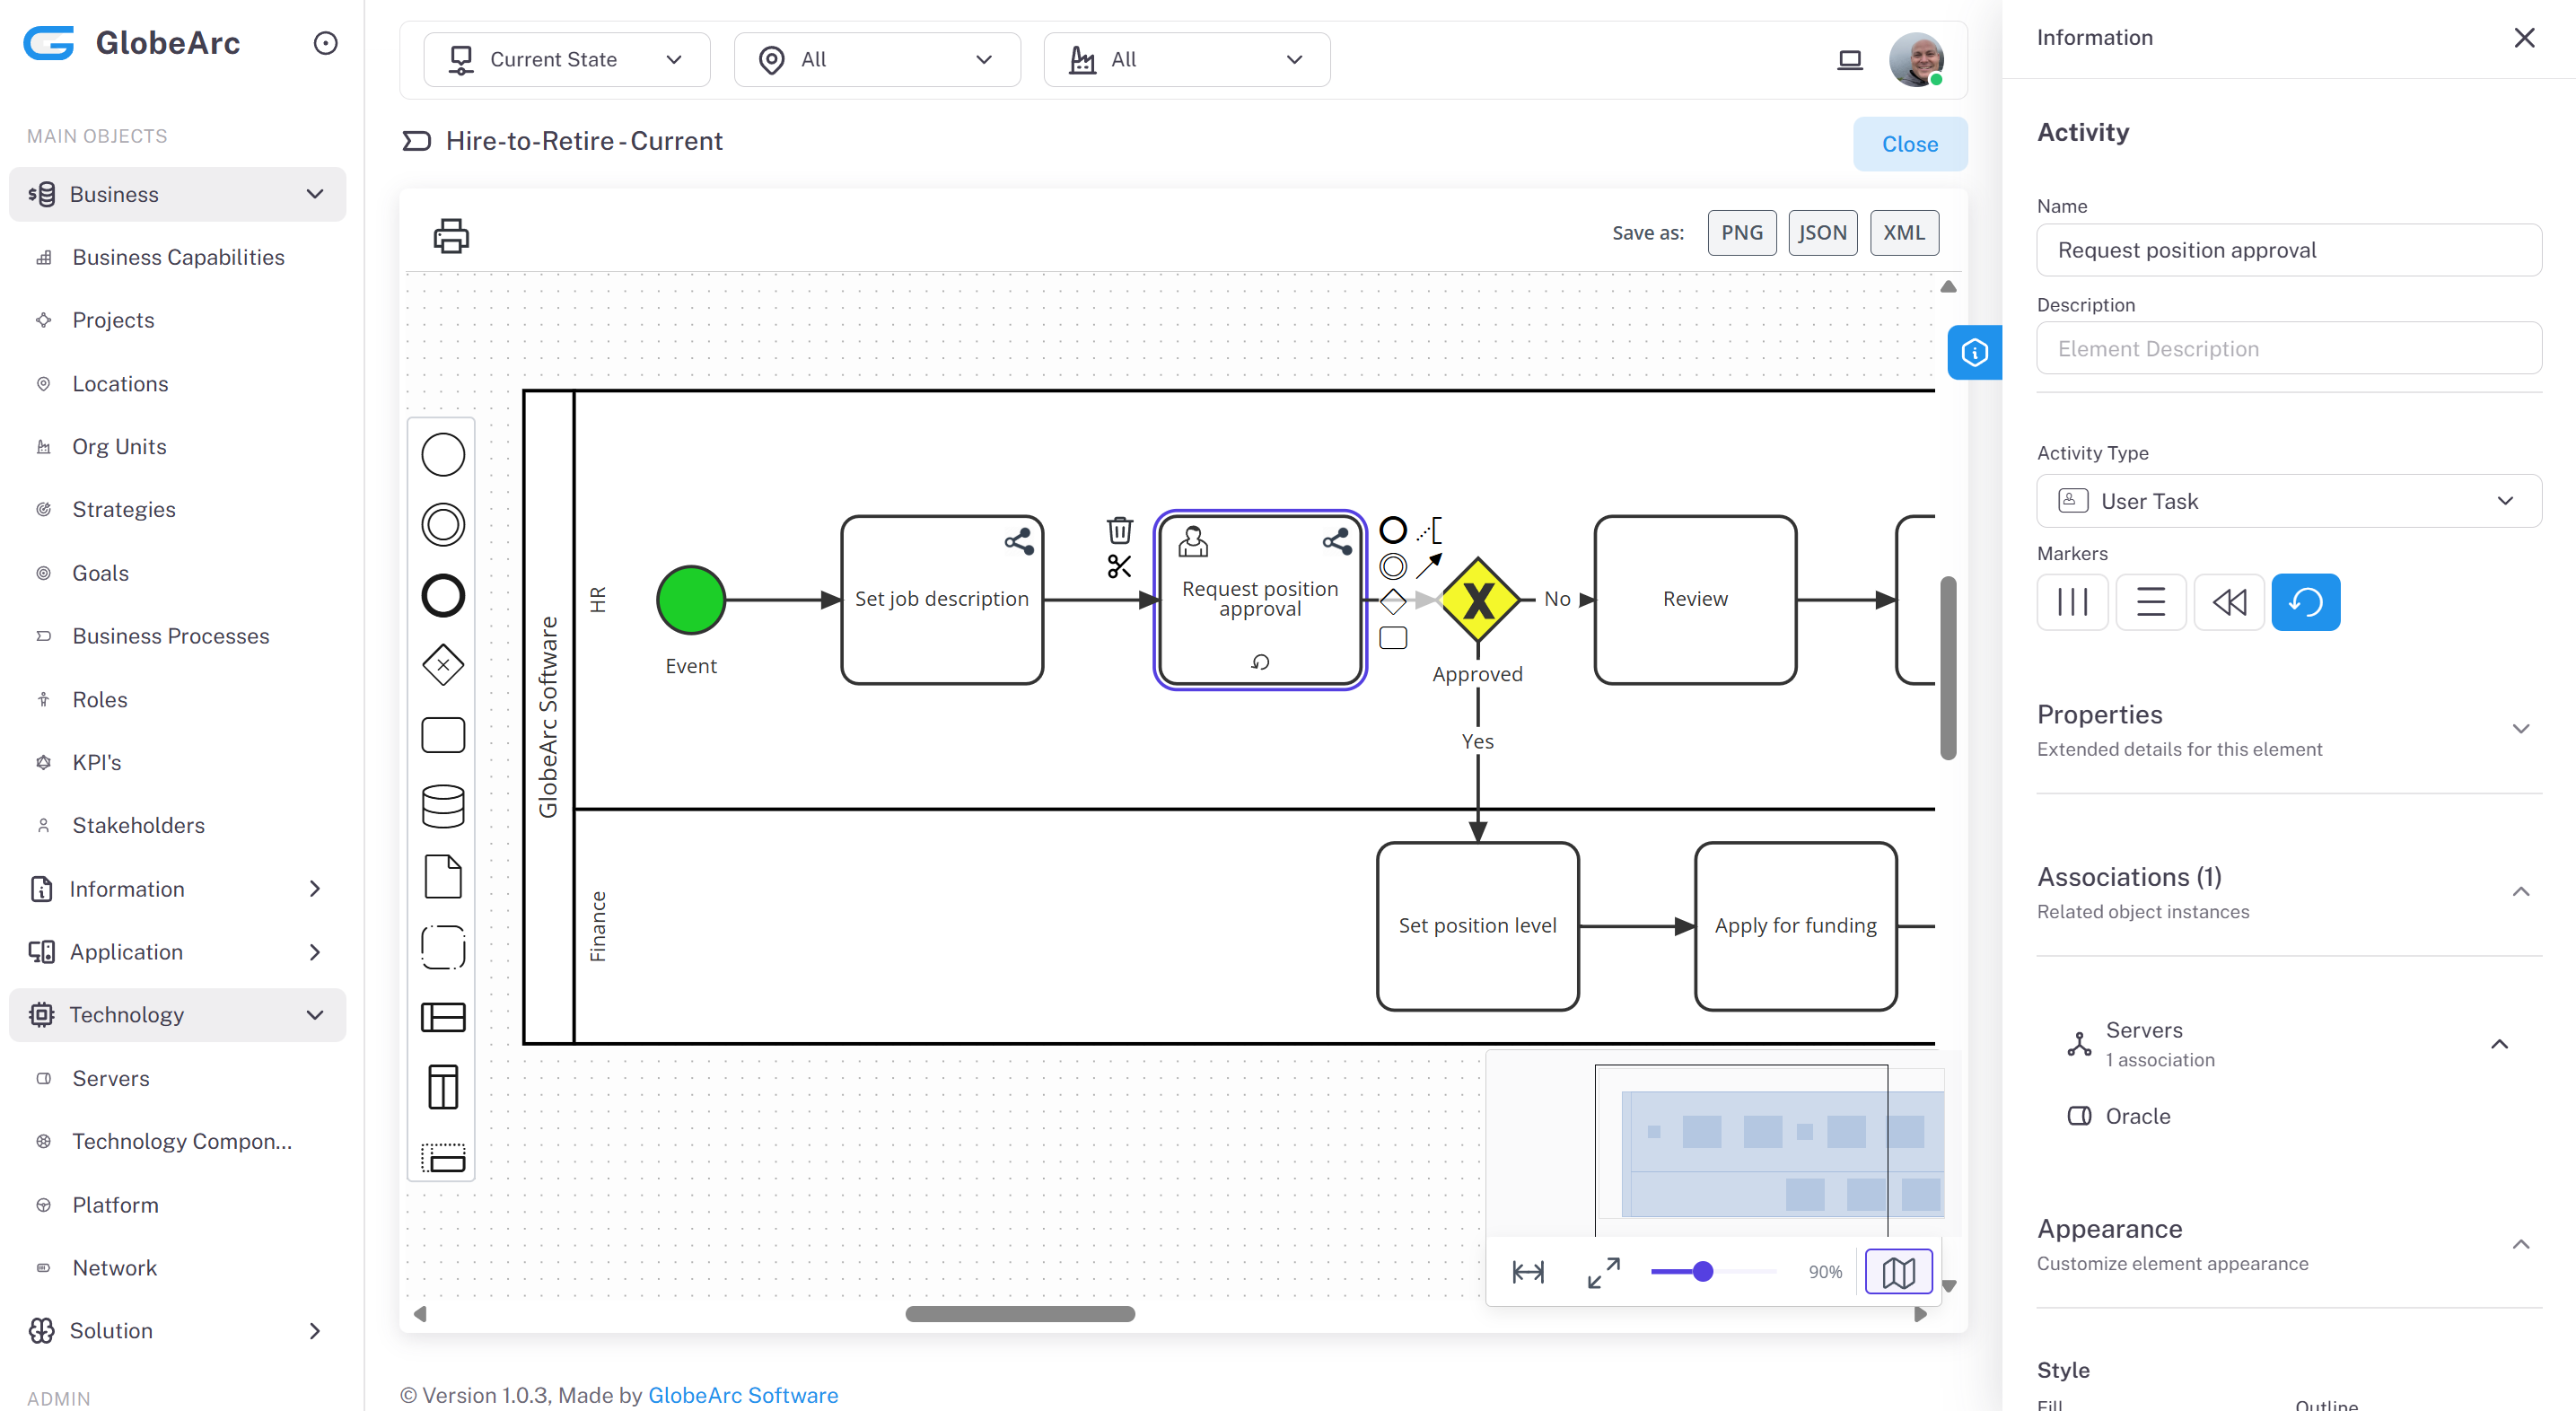Toggle the minimap map button
2576x1411 pixels.
pos(1898,1271)
